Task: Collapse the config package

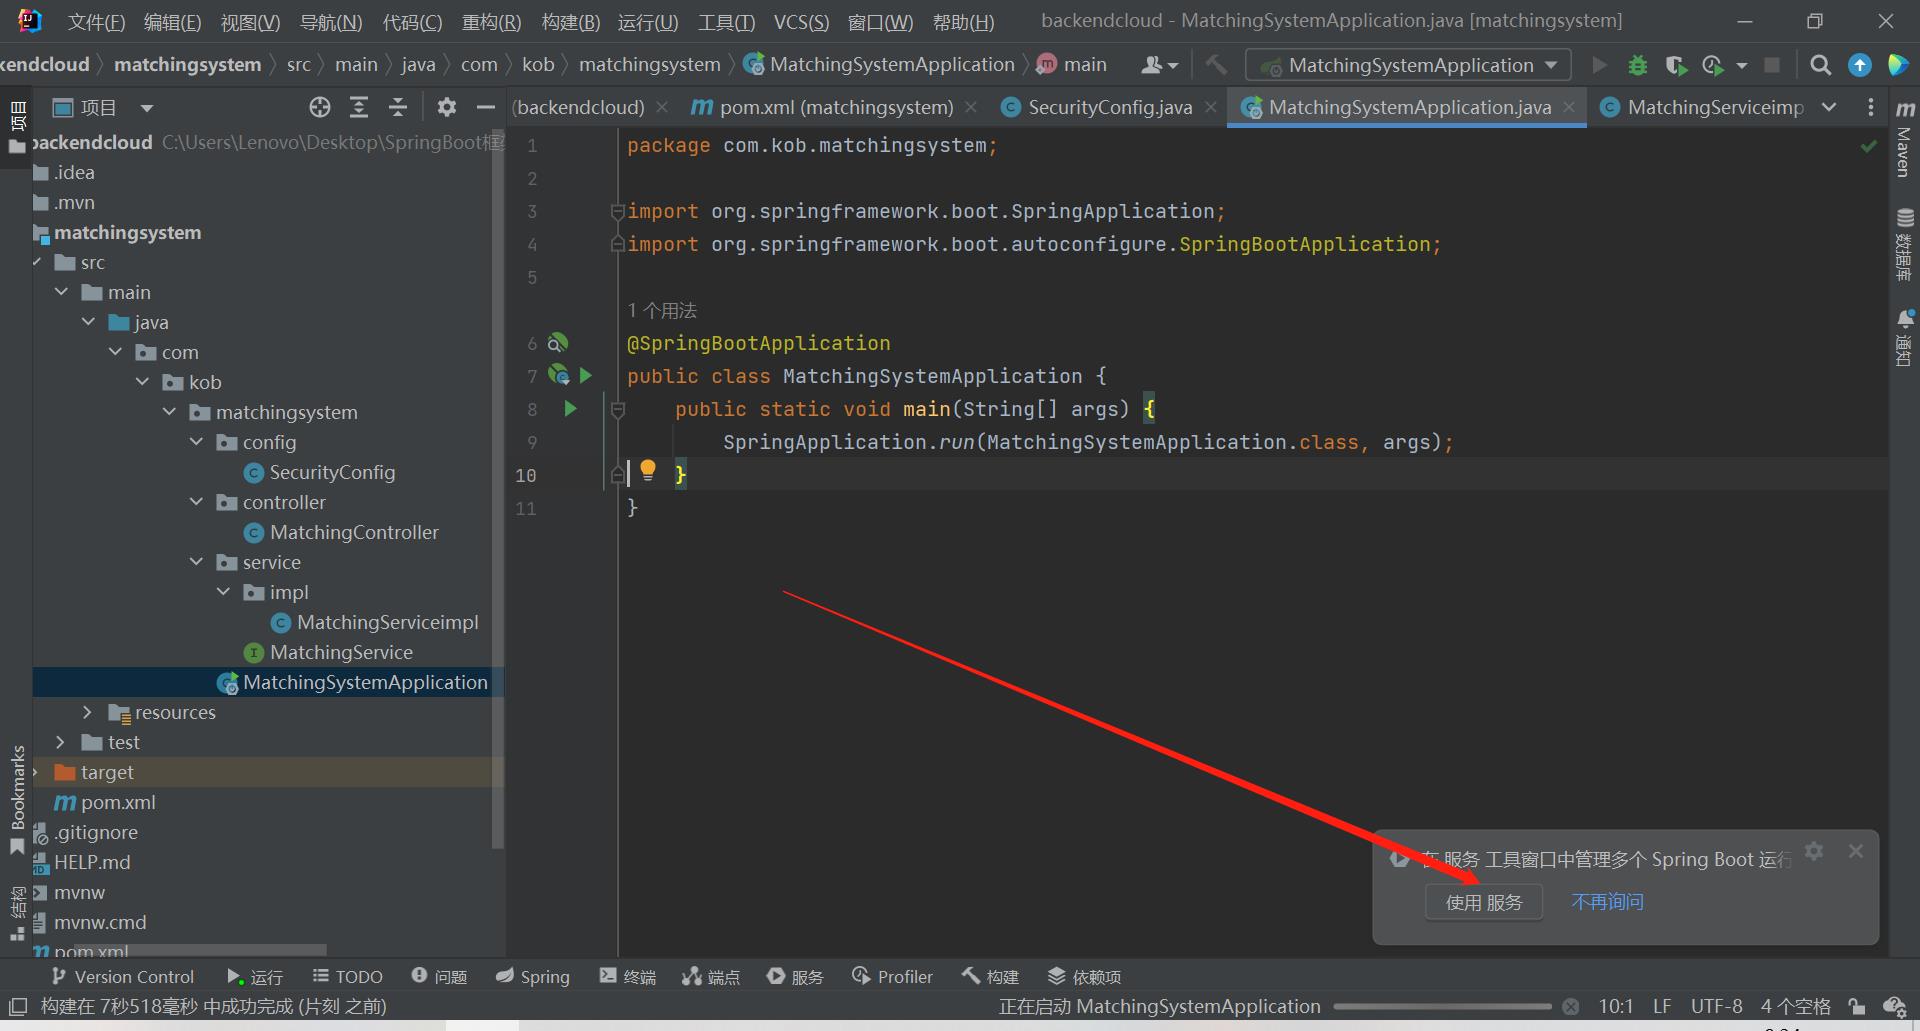Action: pos(197,442)
